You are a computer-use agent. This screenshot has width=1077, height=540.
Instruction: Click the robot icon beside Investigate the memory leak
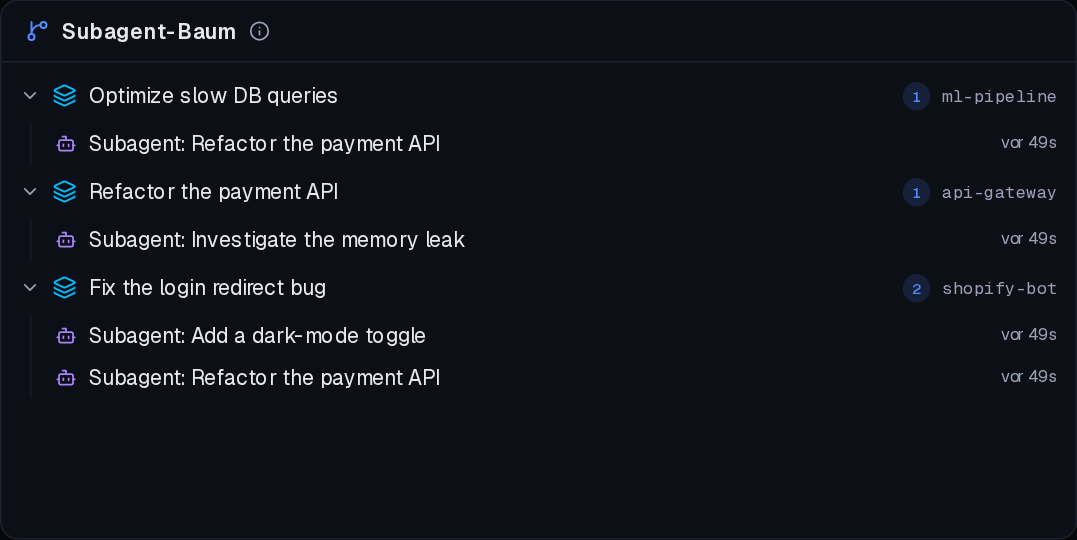[x=66, y=240]
